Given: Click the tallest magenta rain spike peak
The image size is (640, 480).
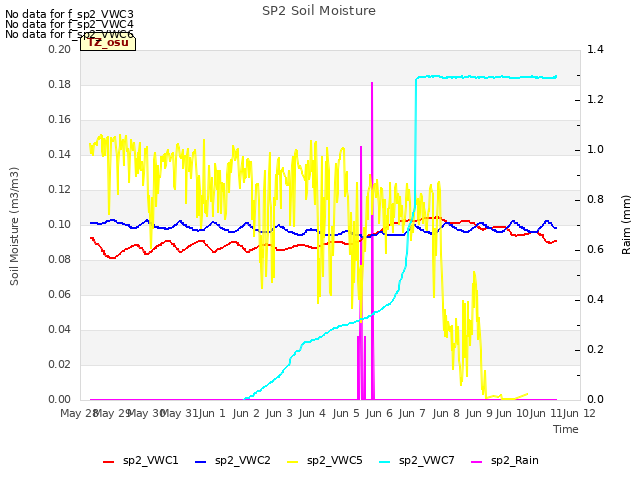Looking at the screenshot, I should [372, 83].
